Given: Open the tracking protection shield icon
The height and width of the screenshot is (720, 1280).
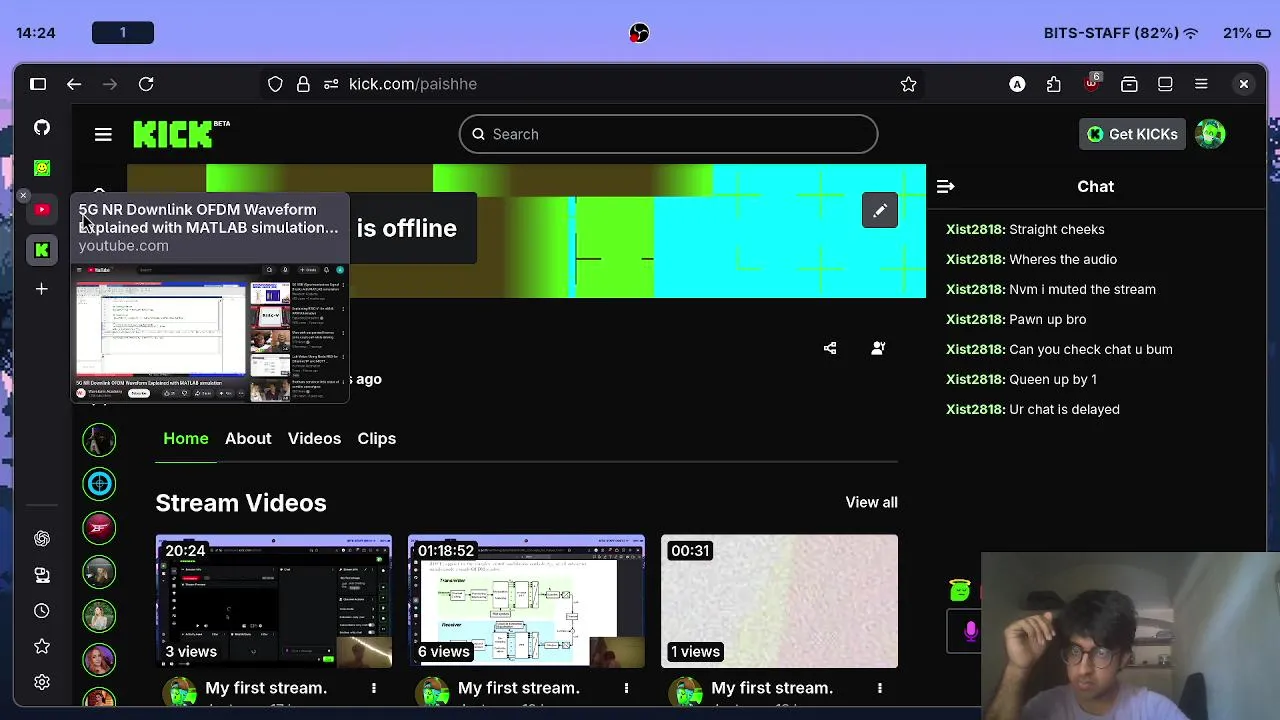Looking at the screenshot, I should pyautogui.click(x=275, y=84).
